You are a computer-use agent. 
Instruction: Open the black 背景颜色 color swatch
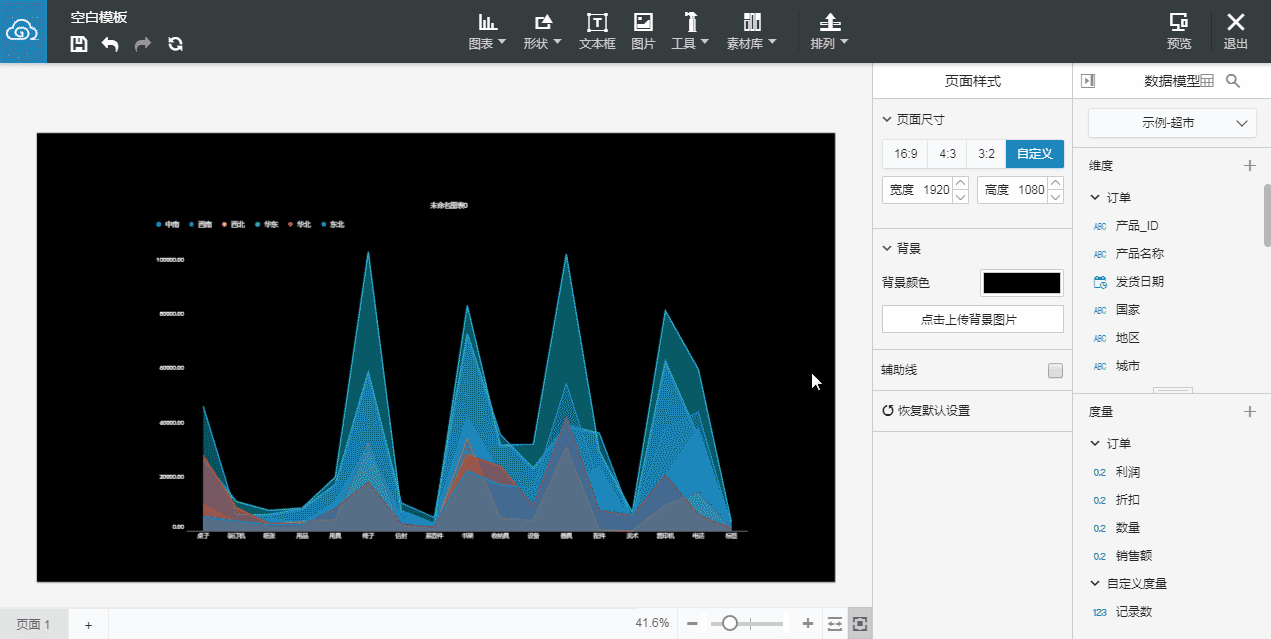click(x=1022, y=283)
